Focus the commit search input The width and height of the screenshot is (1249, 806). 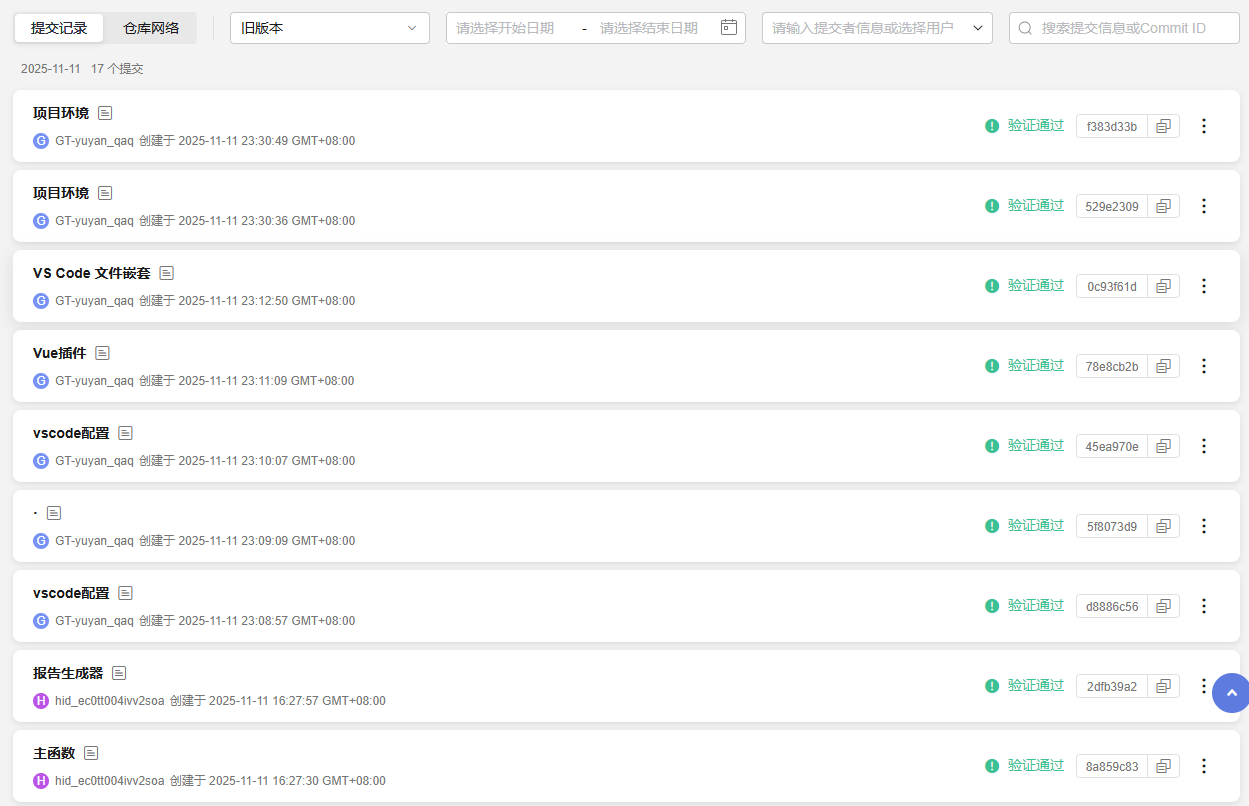coord(1123,28)
